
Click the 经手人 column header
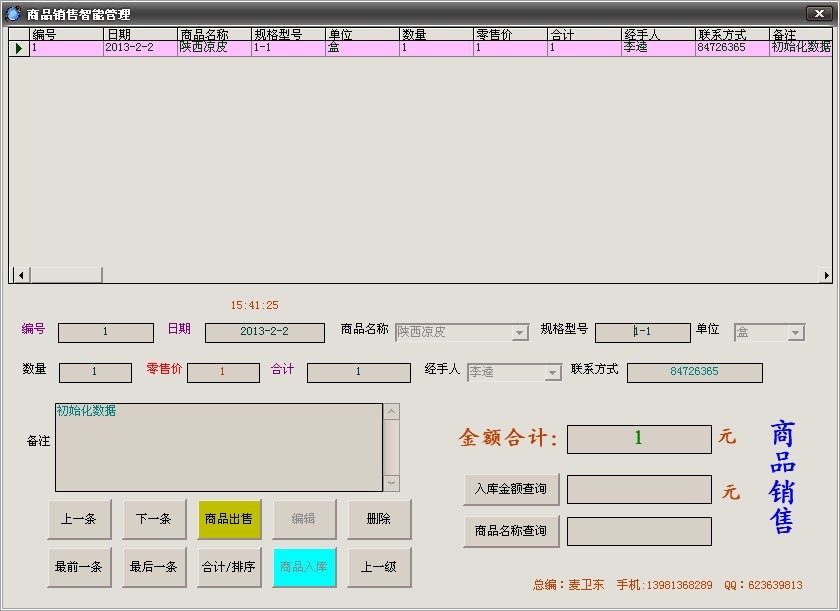click(x=658, y=34)
